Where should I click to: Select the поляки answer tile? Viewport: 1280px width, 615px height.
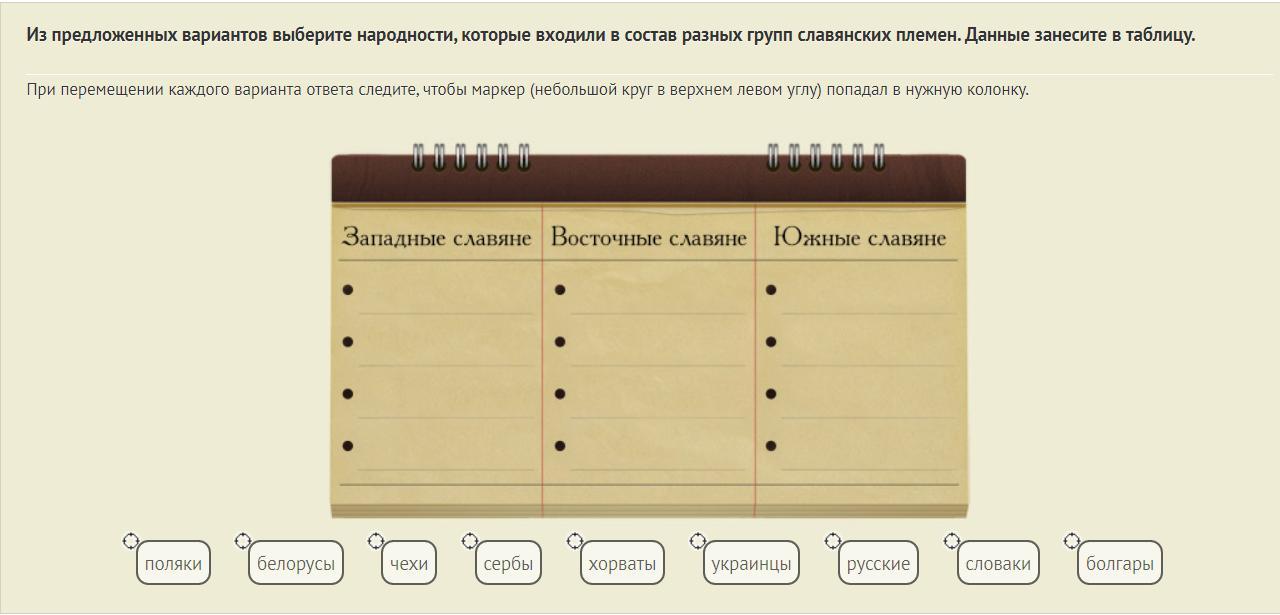pyautogui.click(x=173, y=564)
